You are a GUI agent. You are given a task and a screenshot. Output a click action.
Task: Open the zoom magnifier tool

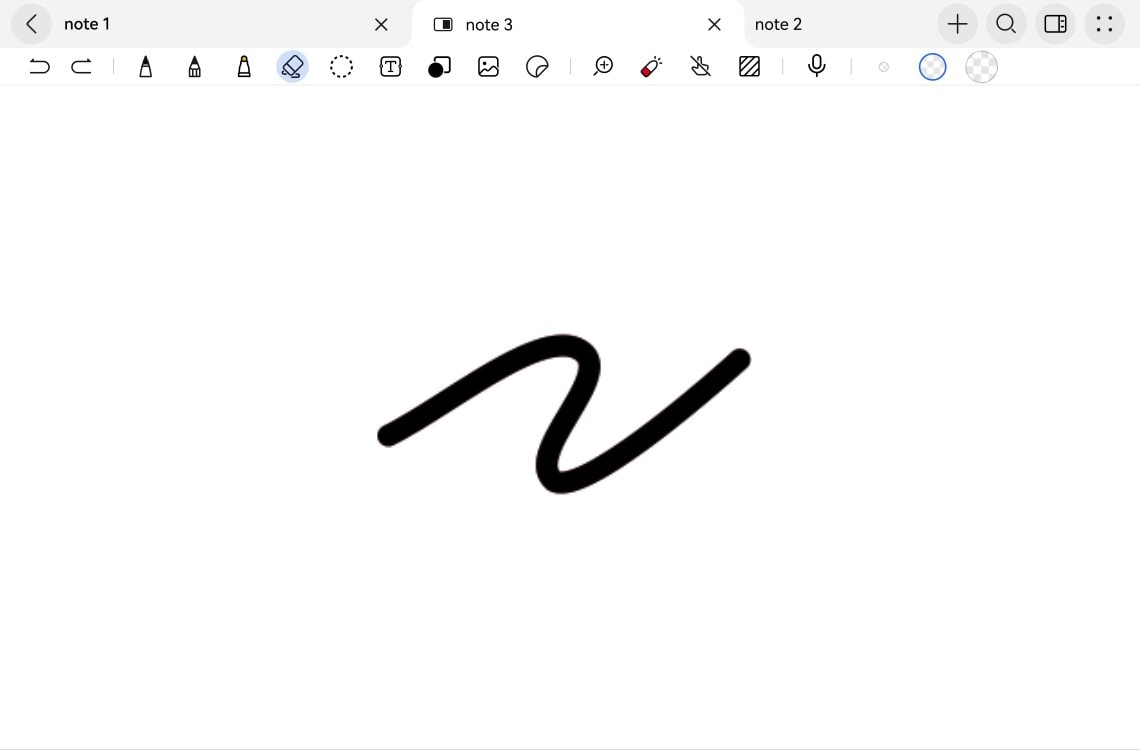point(603,67)
